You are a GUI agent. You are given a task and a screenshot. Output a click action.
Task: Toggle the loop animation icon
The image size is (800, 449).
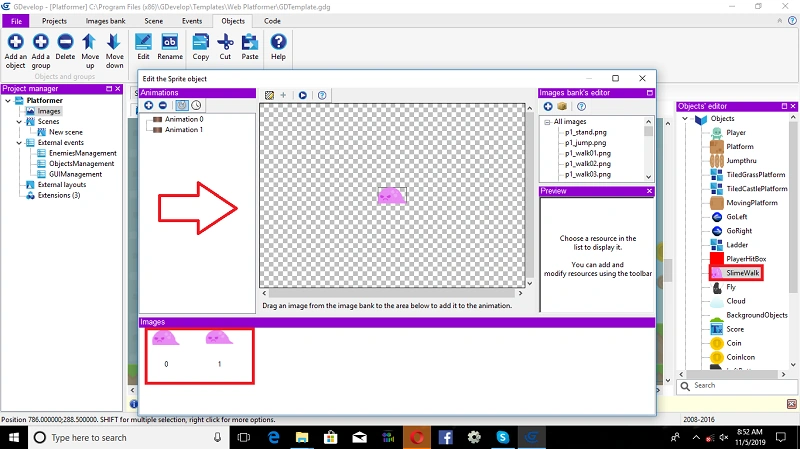[182, 105]
